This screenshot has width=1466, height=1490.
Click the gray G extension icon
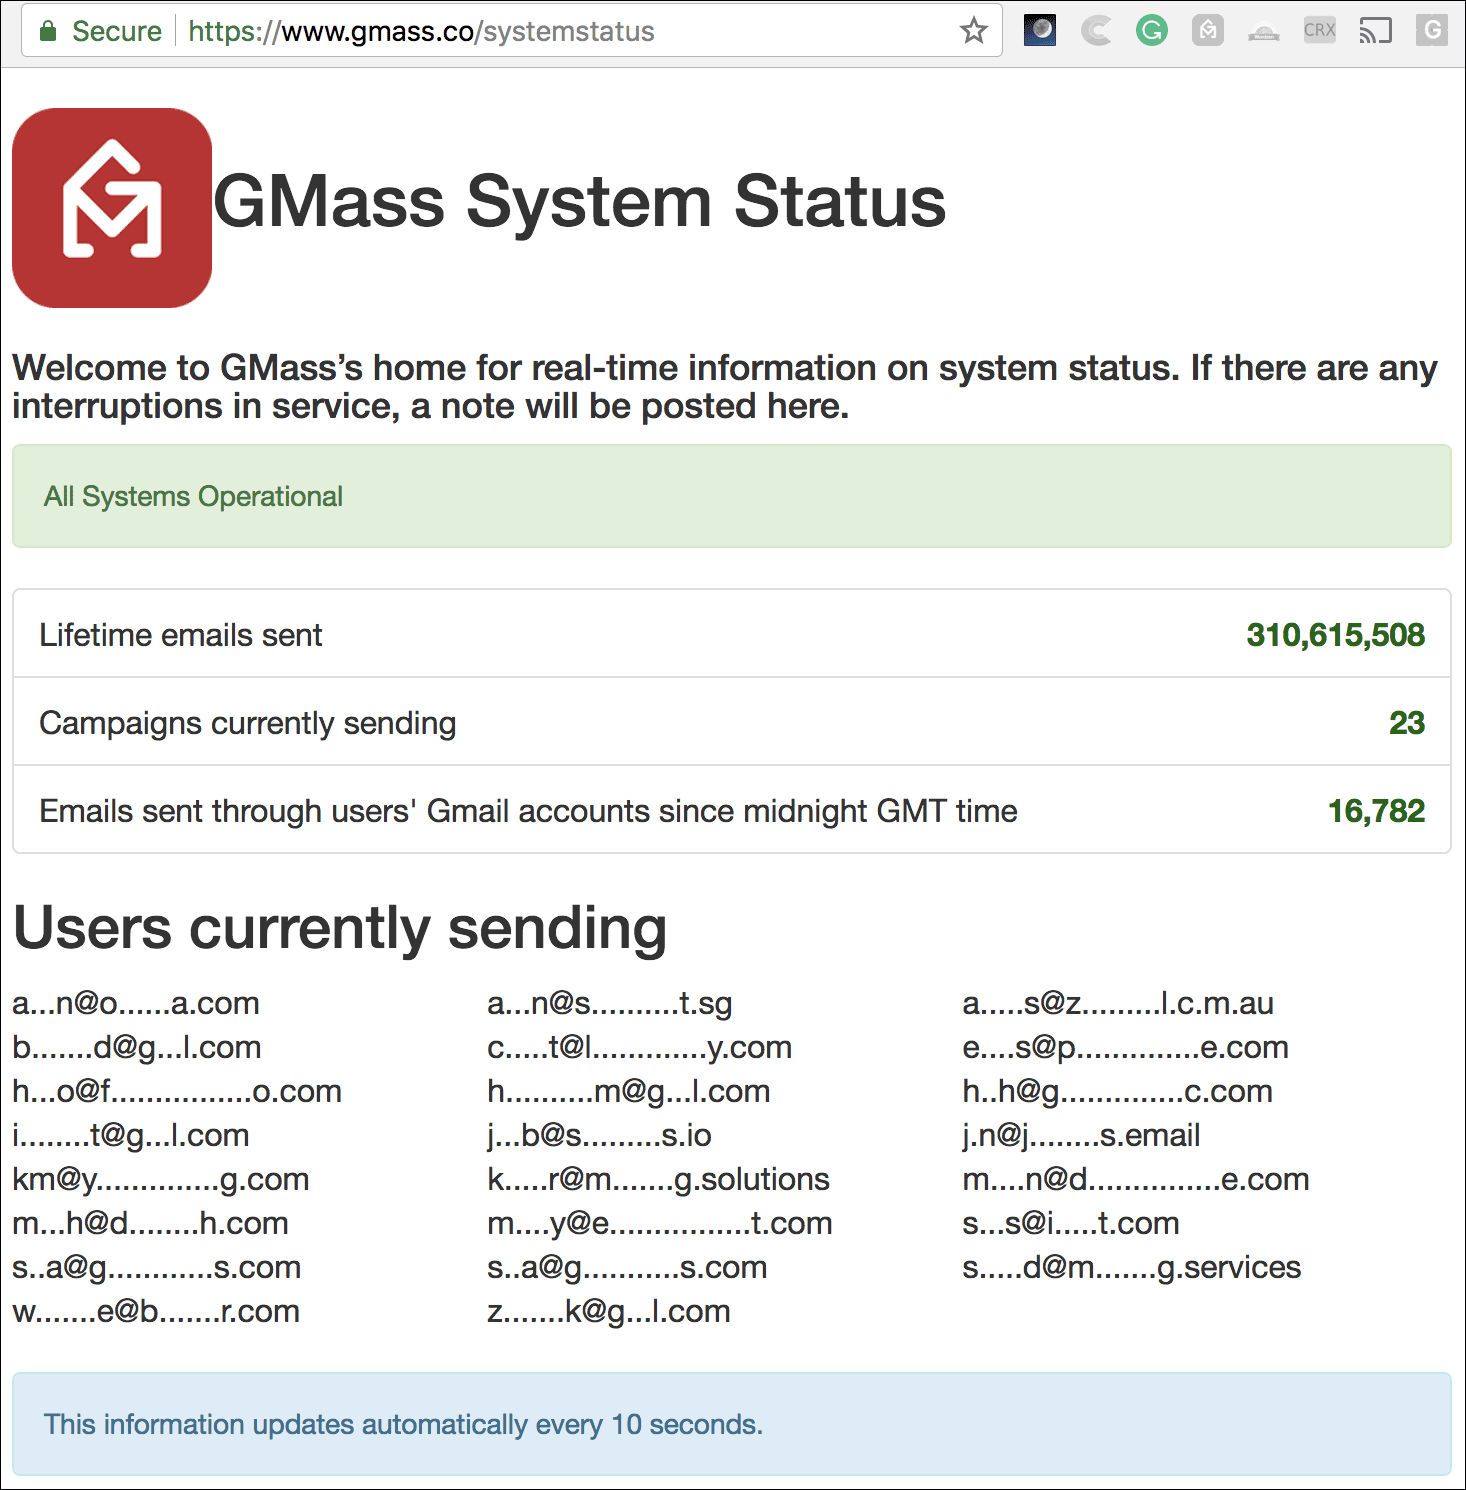click(x=1432, y=31)
